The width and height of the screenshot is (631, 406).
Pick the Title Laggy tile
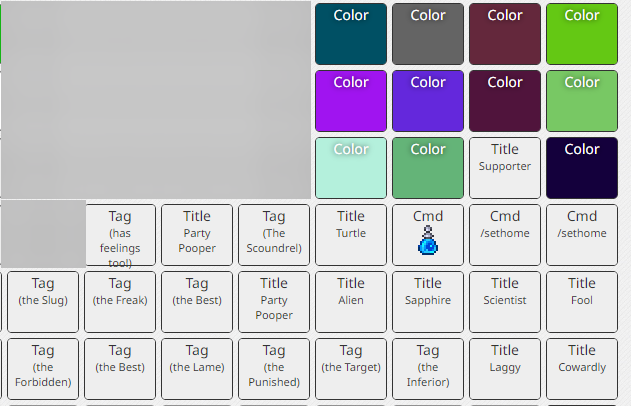[505, 369]
